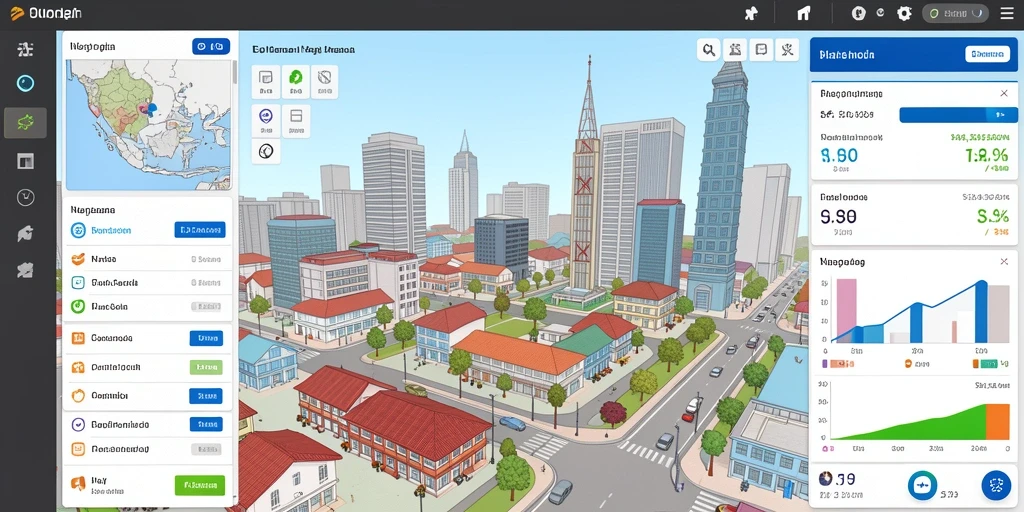Click the clock icon in the left sidebar
Screen dimensions: 1024x512
(x=25, y=197)
